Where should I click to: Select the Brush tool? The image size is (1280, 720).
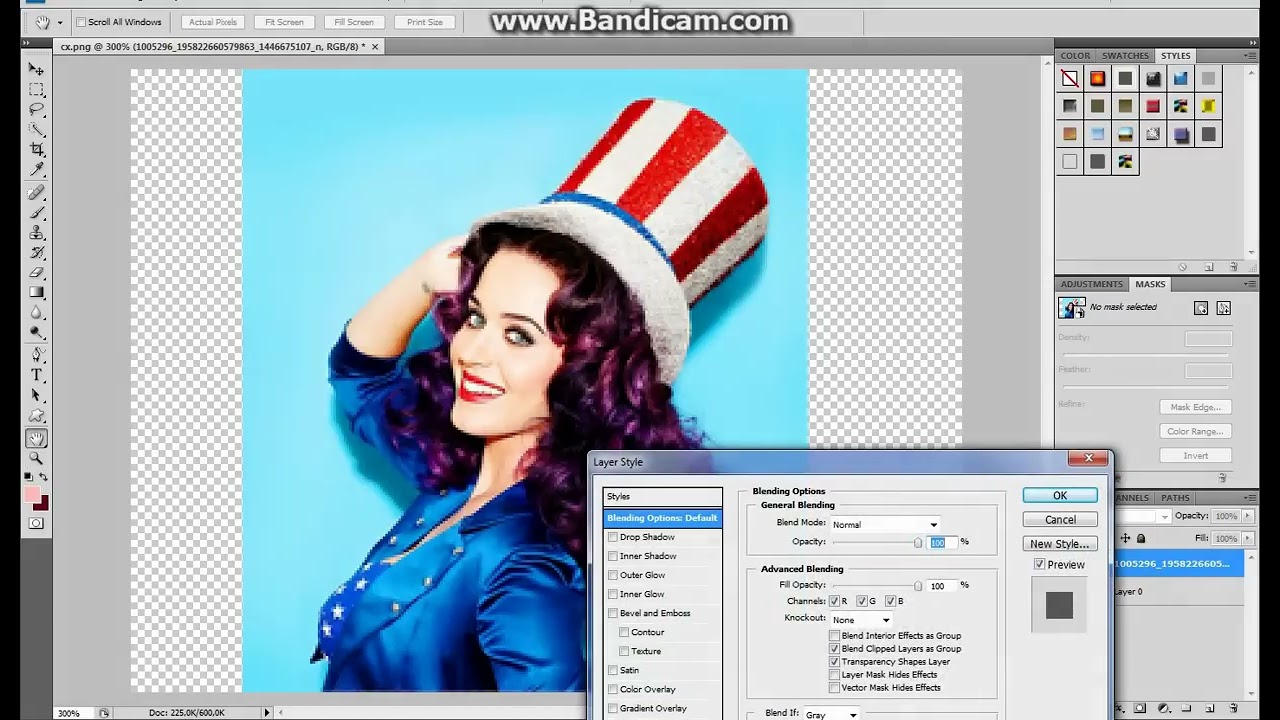pyautogui.click(x=36, y=212)
